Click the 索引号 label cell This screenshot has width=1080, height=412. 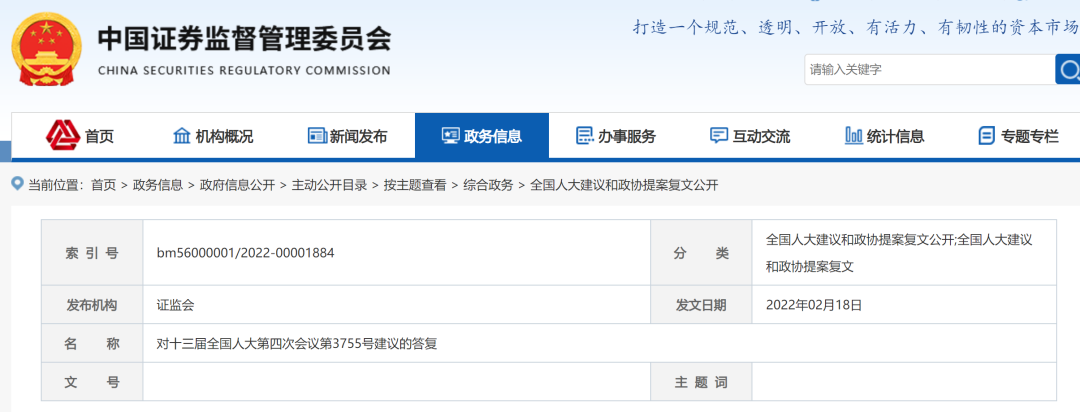click(92, 253)
